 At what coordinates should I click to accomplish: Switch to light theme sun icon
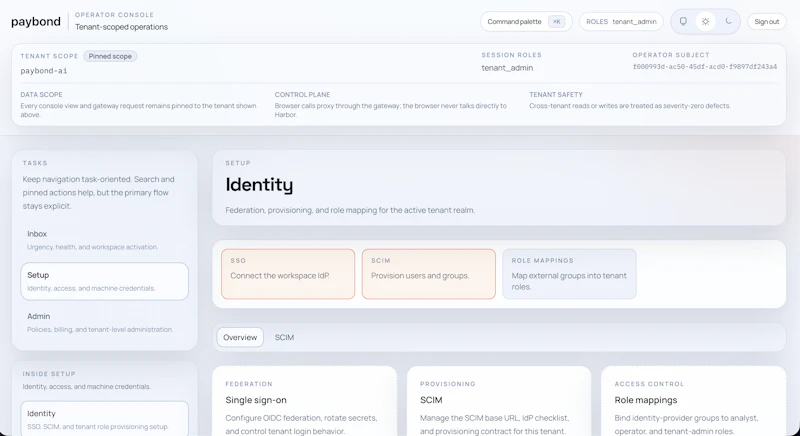tap(706, 21)
